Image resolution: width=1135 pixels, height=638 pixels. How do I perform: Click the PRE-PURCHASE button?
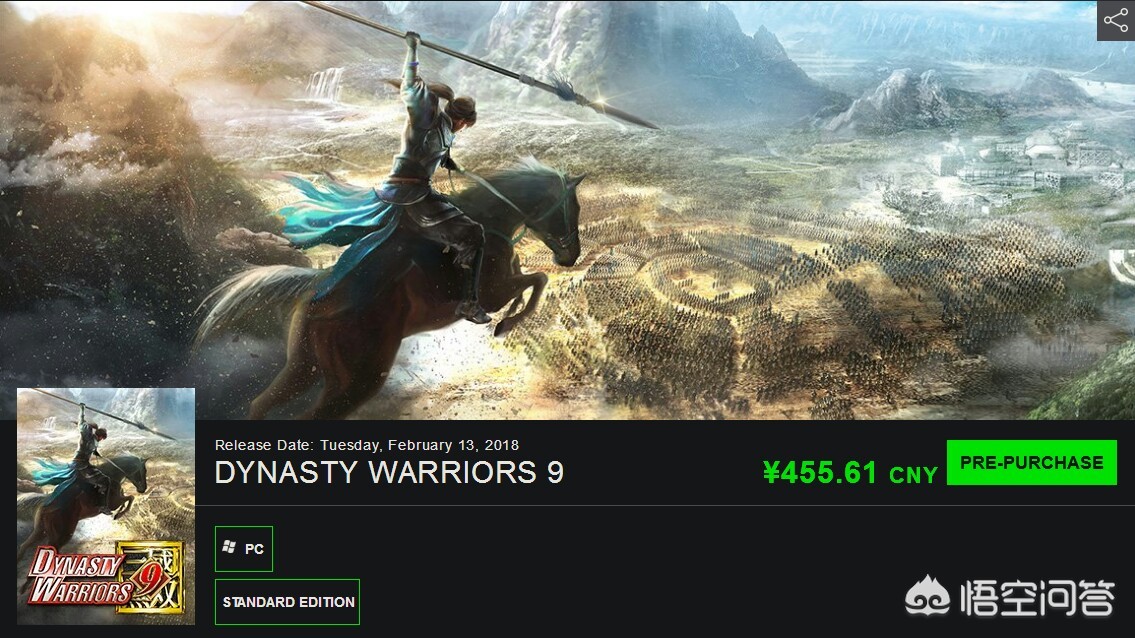[1031, 462]
